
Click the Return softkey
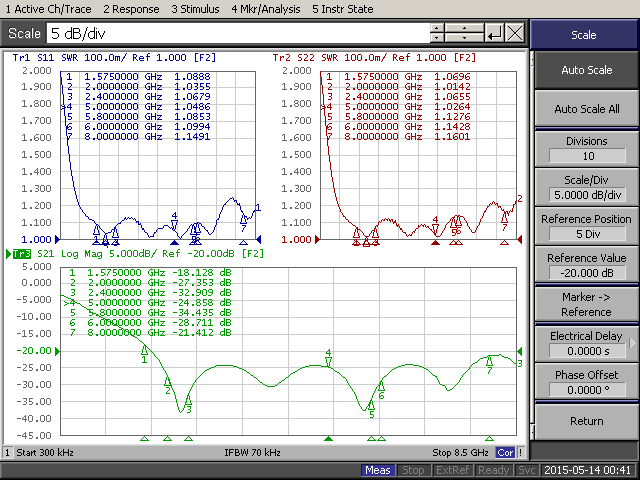point(587,421)
